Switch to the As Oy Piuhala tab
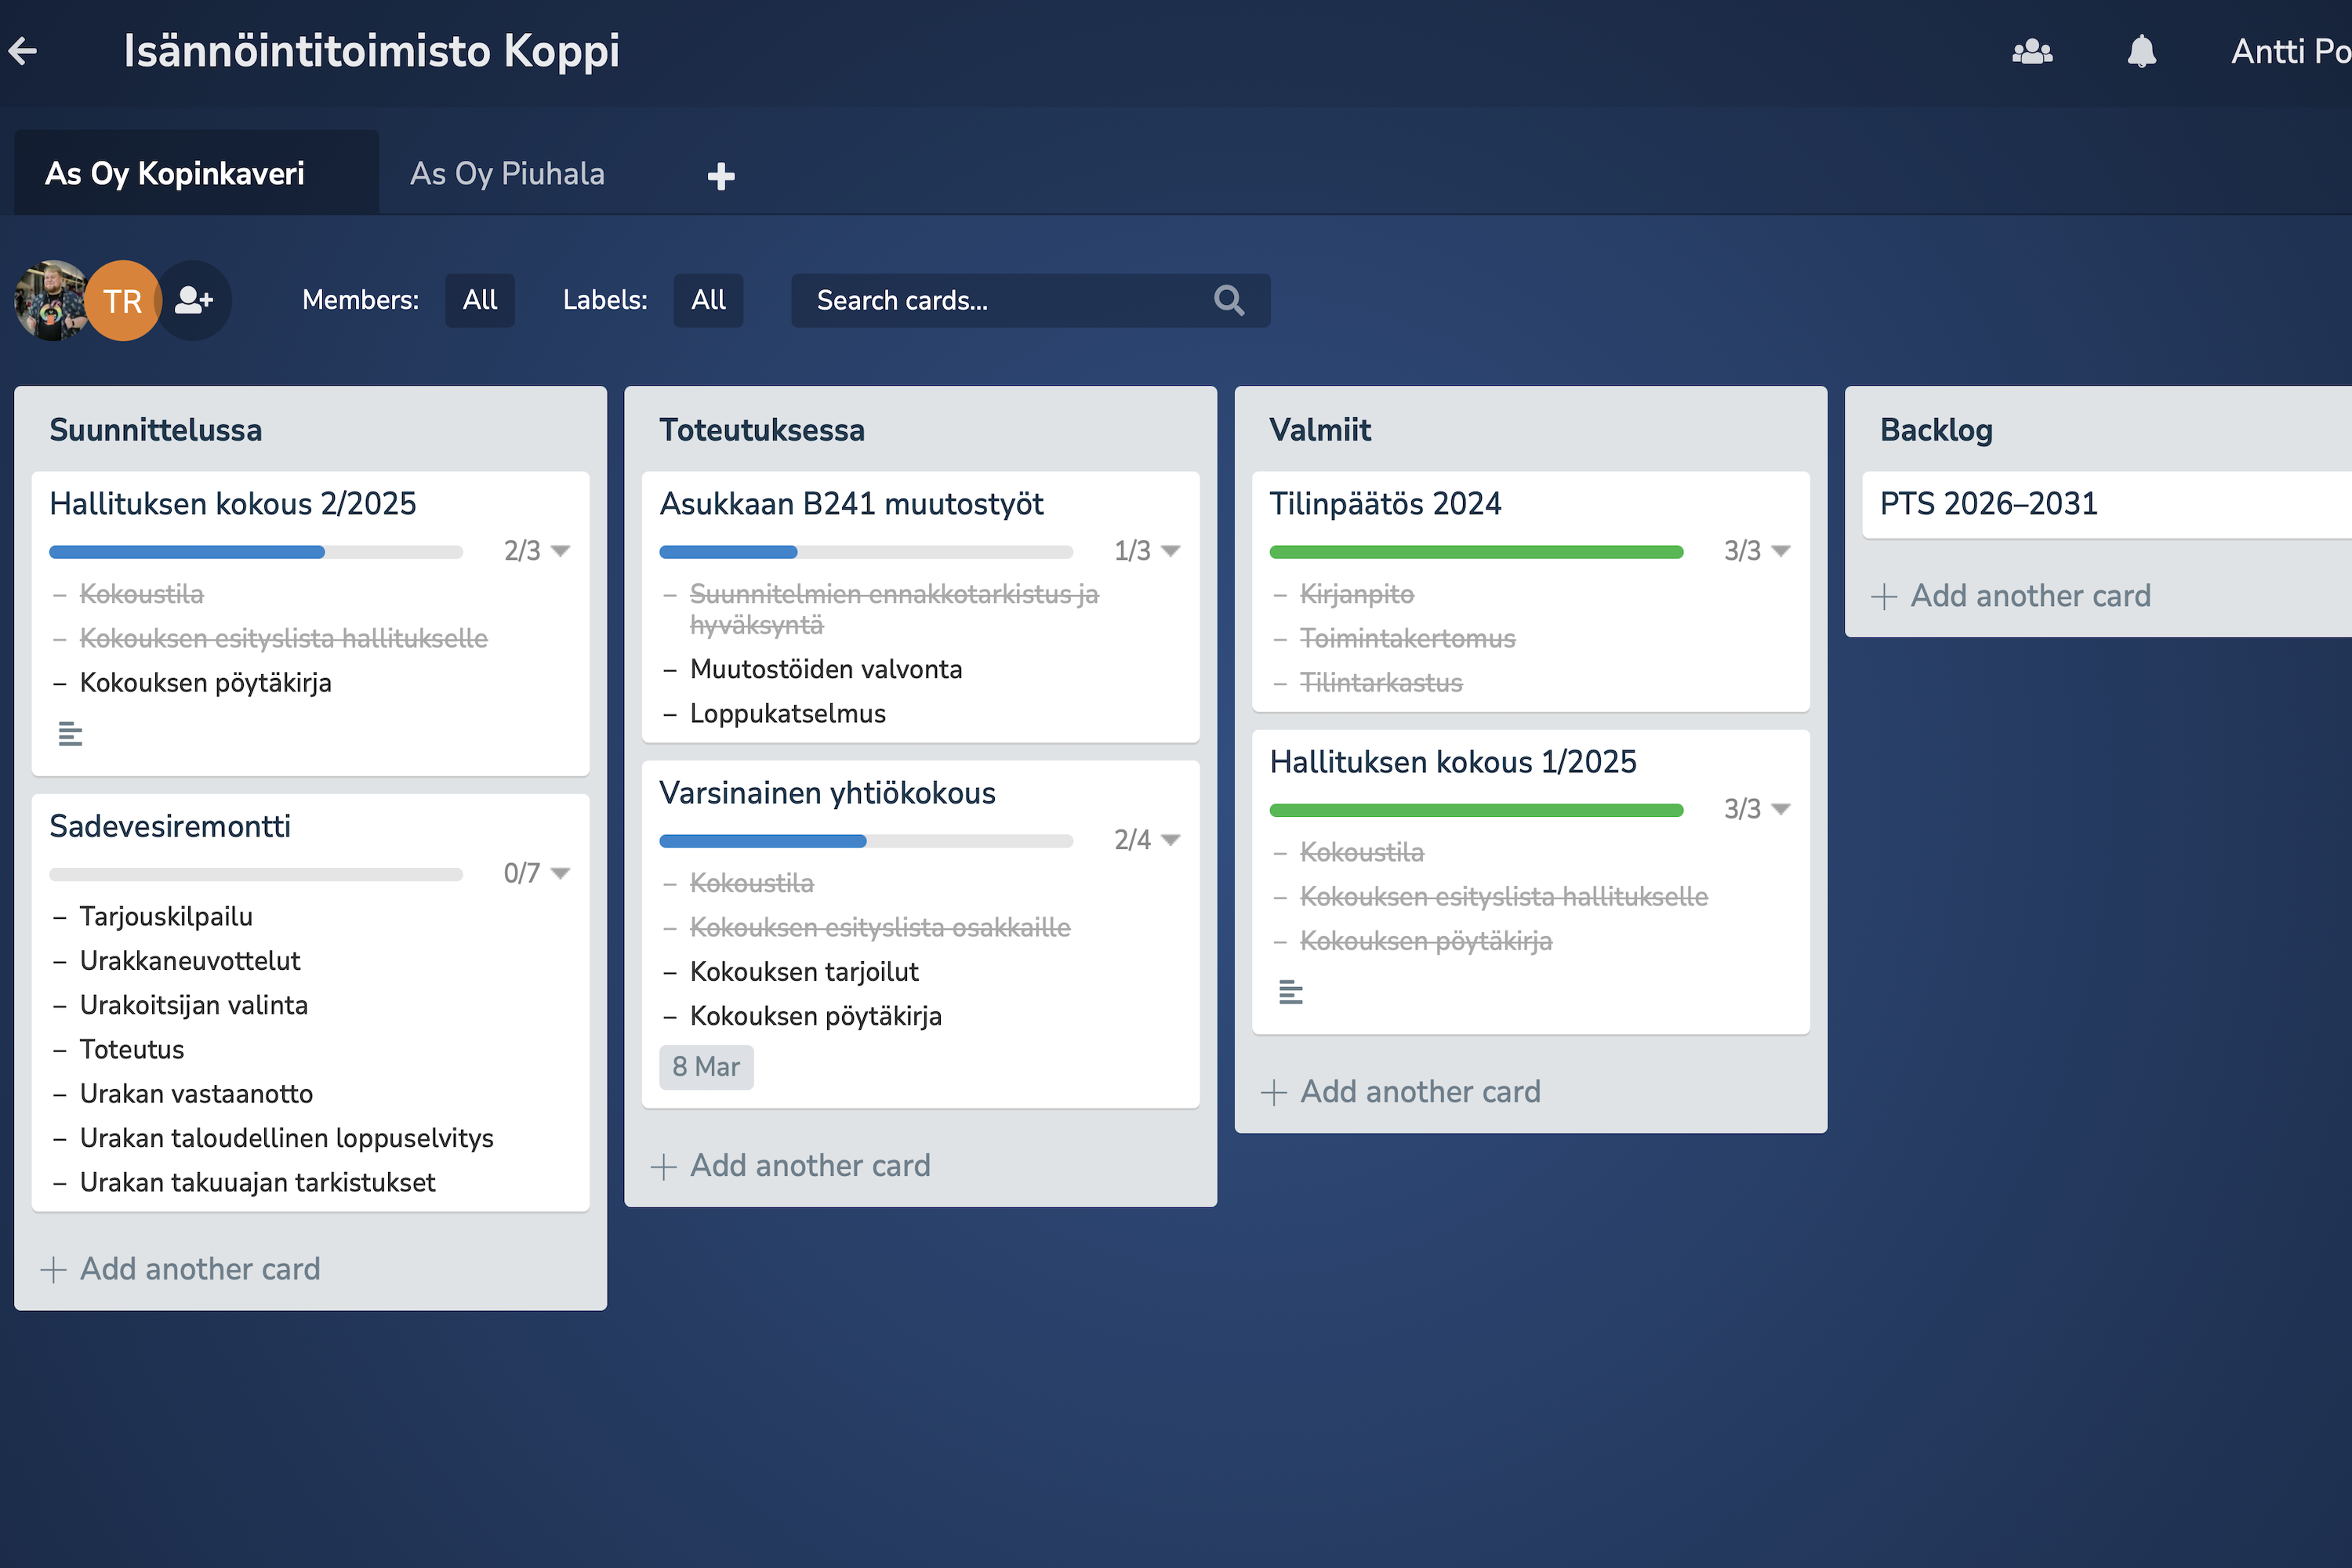This screenshot has height=1568, width=2352. [507, 174]
